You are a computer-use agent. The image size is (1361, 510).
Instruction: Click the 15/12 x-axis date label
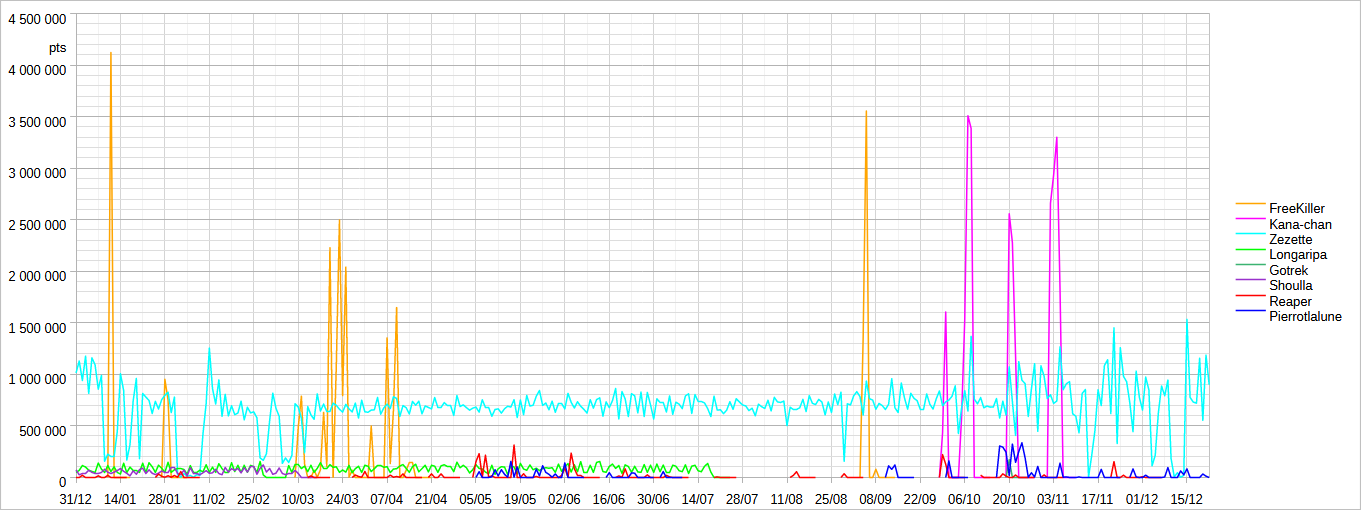1186,498
